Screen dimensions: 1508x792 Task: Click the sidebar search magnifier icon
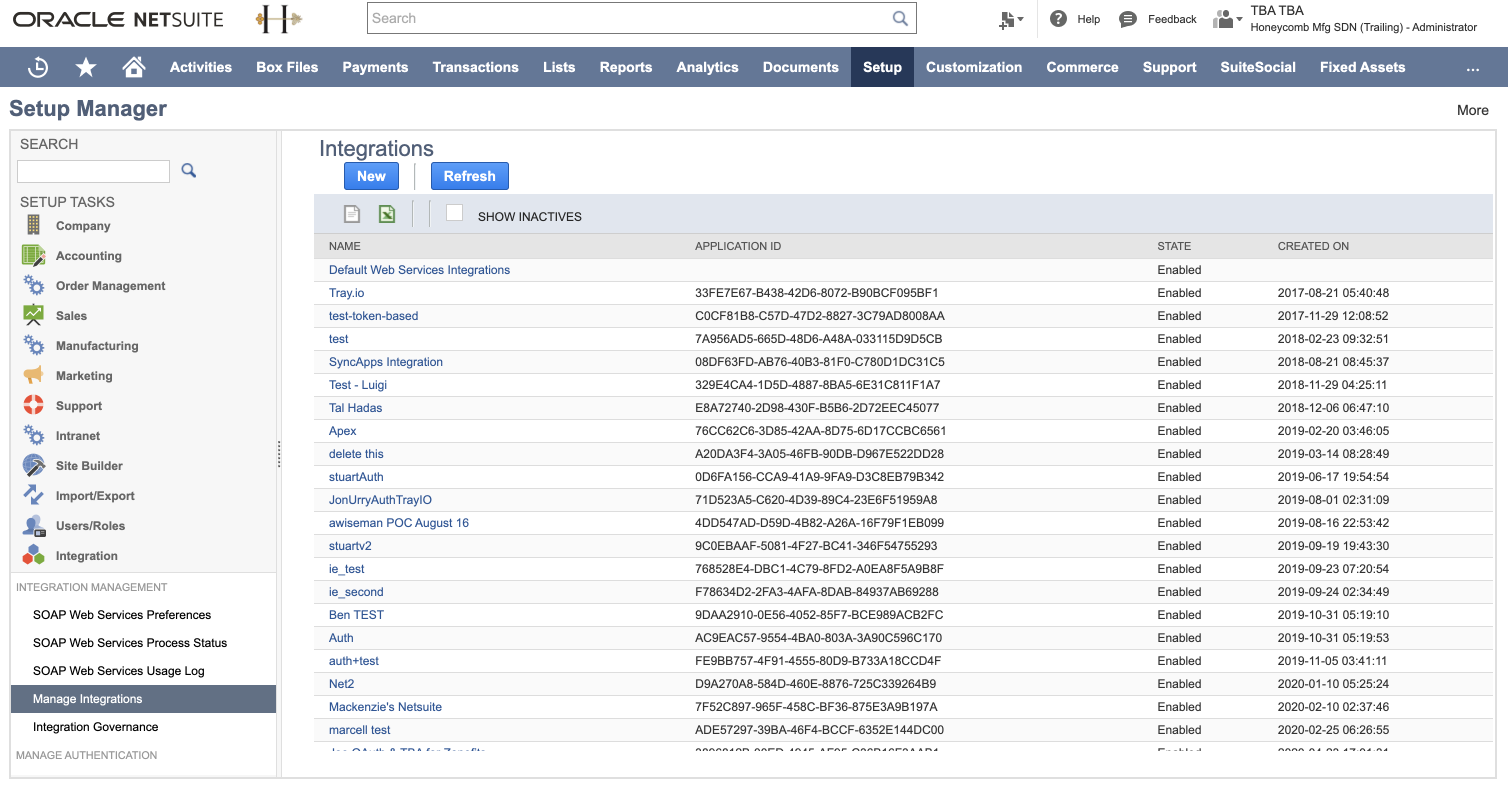(188, 171)
